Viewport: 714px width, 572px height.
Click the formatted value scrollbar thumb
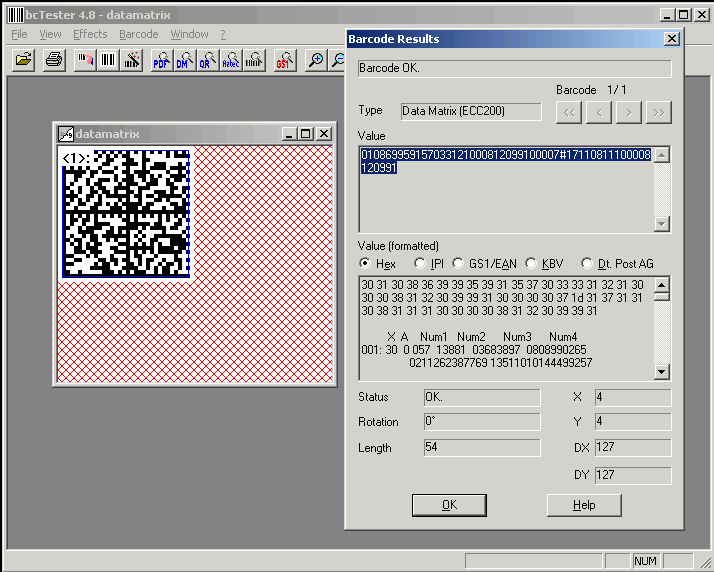pos(662,296)
